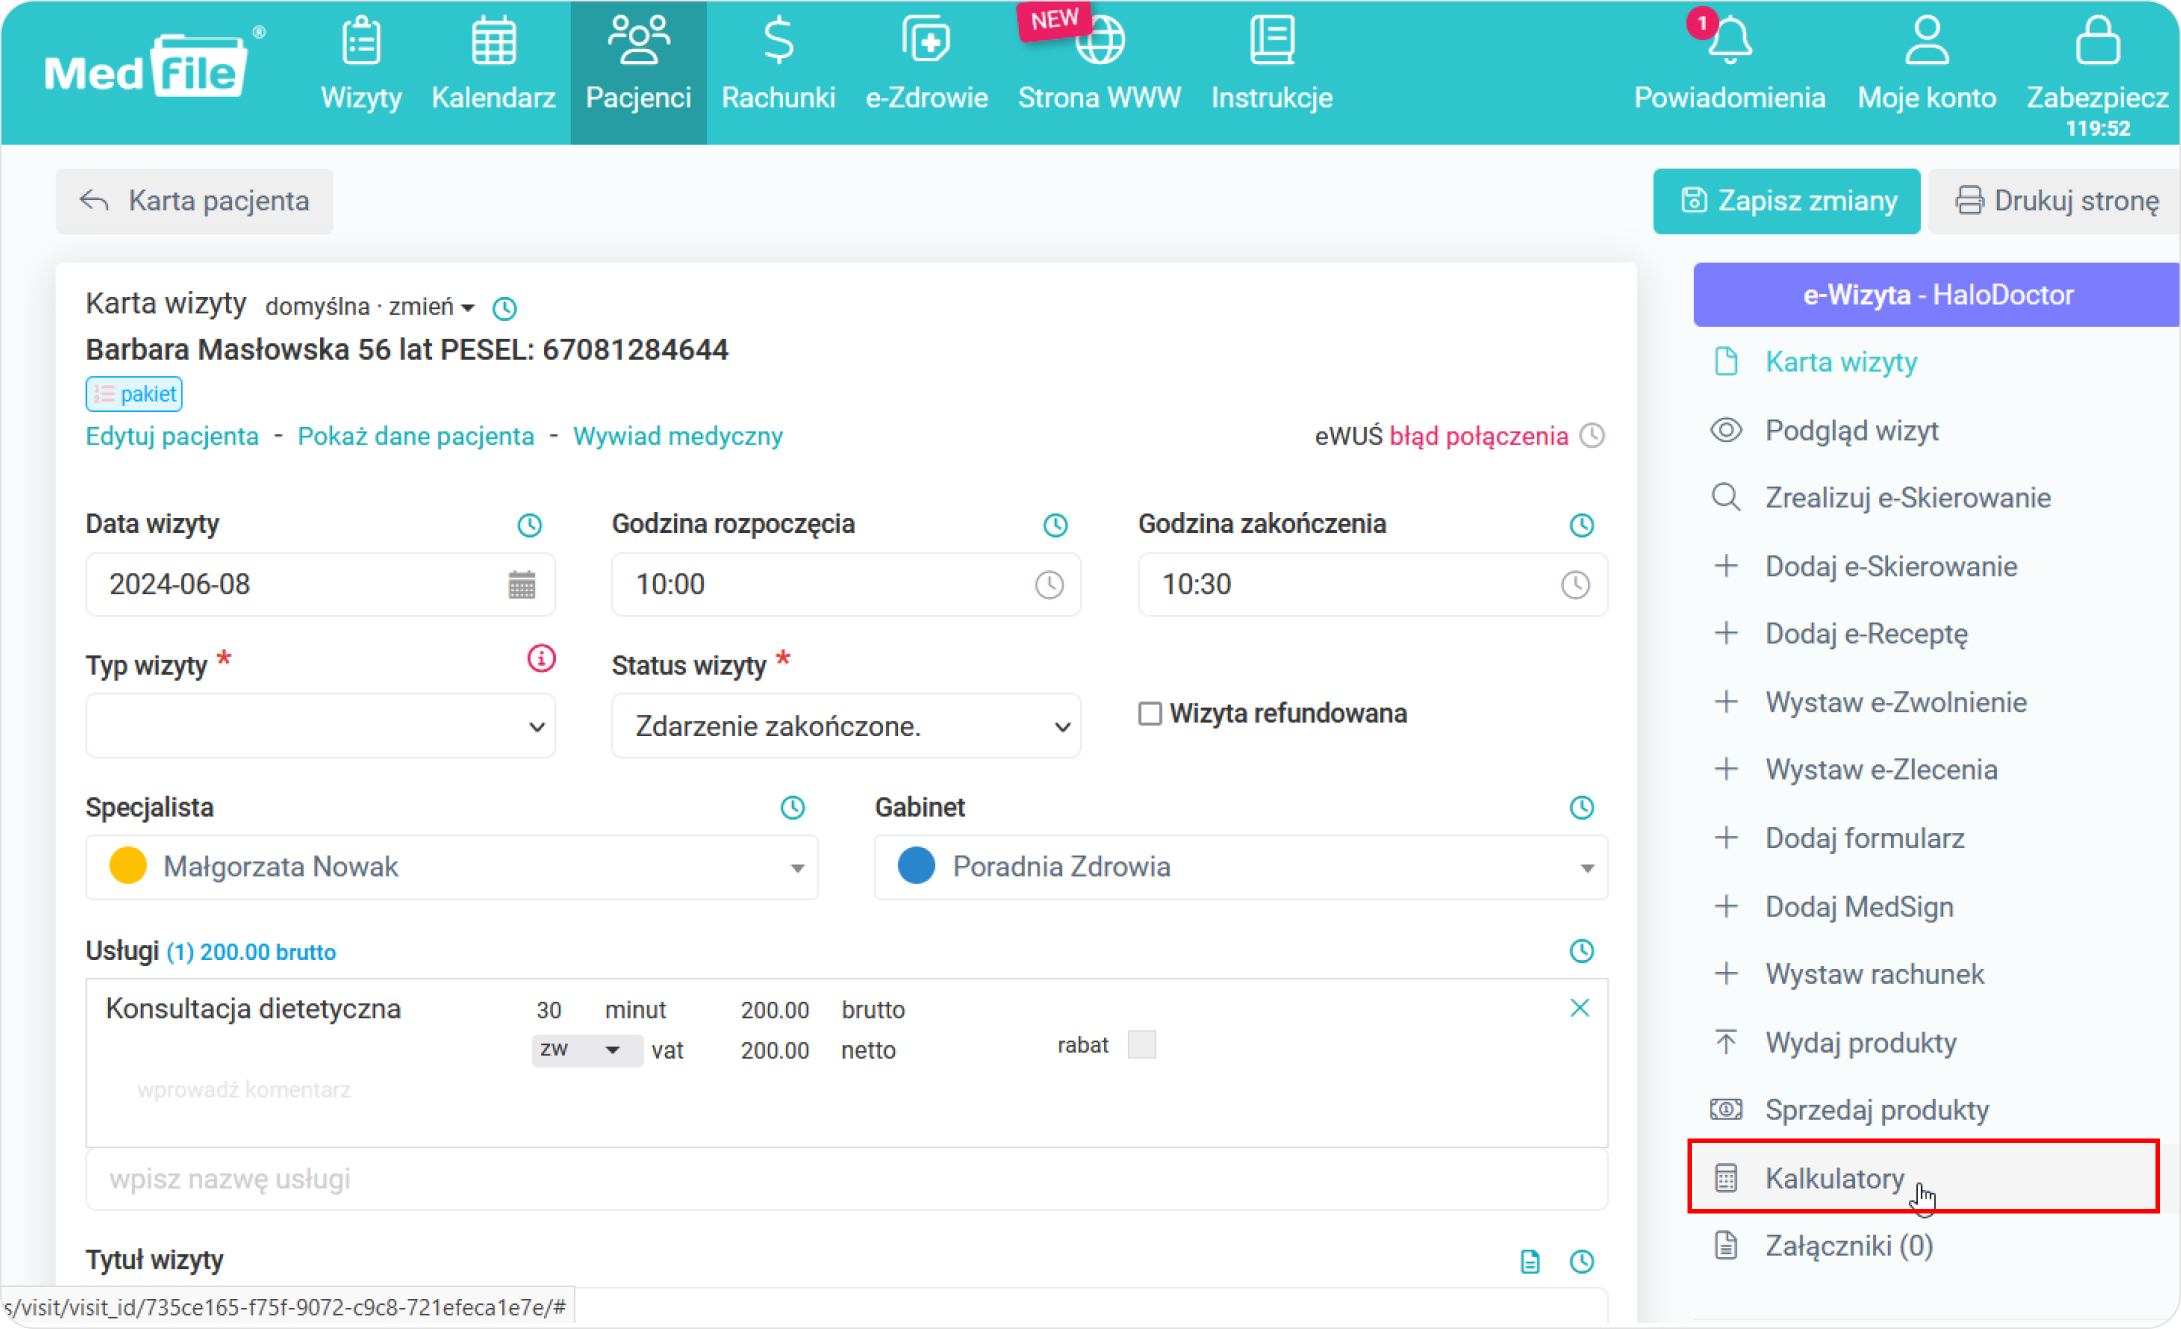2181x1329 pixels.
Task: Open the zw VAT rate dropdown
Action: (587, 1050)
